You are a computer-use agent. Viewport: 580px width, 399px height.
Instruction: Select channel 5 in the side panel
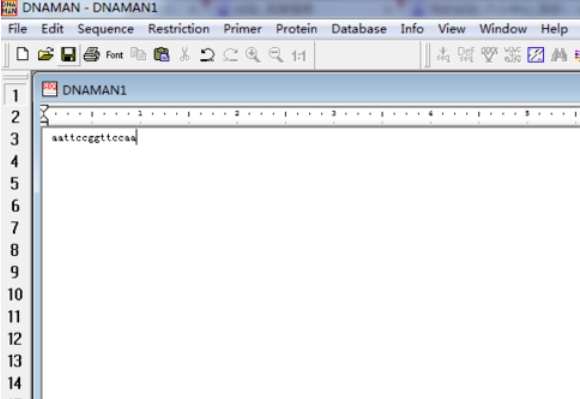click(x=15, y=183)
